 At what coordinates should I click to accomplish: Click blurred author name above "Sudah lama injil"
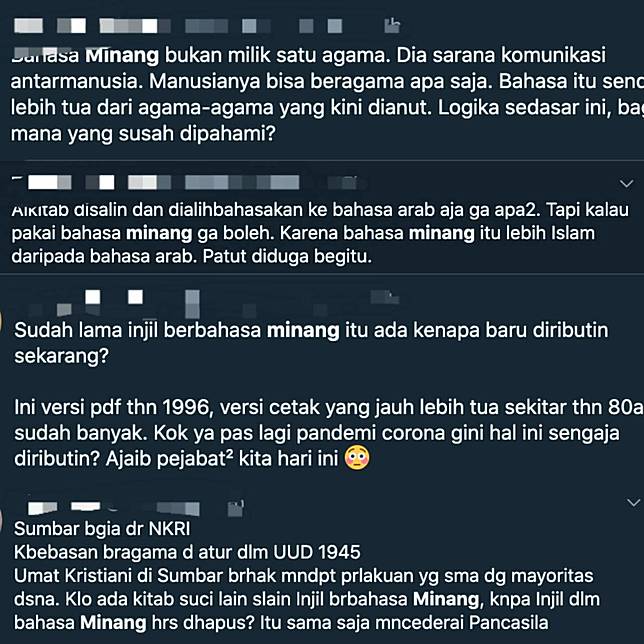(115, 304)
